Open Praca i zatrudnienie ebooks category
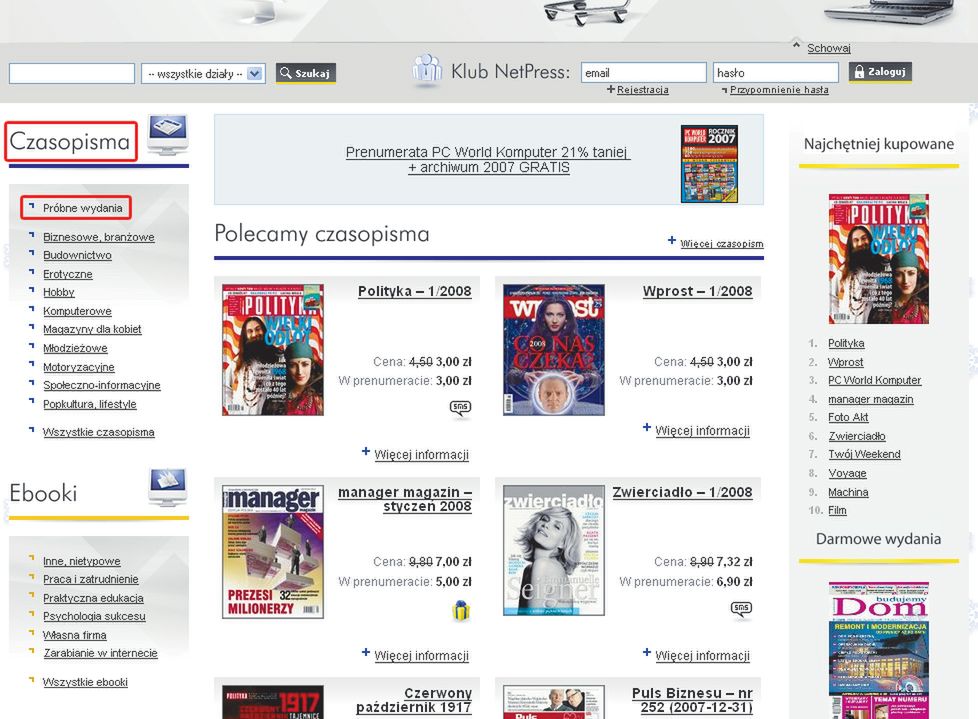978x719 pixels. coord(90,579)
